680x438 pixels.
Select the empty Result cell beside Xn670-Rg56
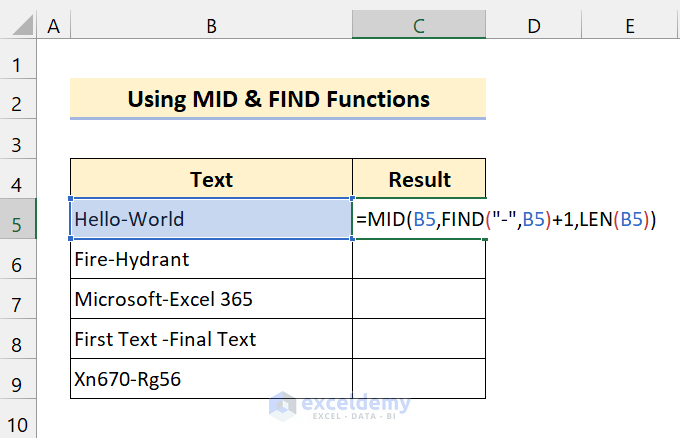point(419,379)
